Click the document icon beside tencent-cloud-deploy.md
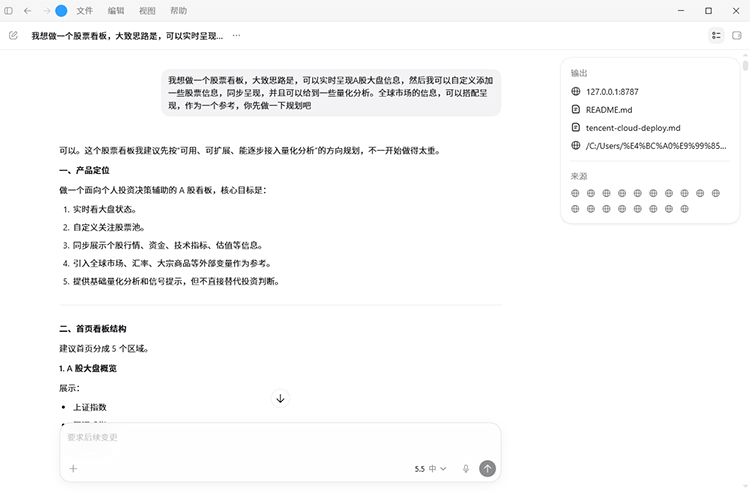Image resolution: width=750 pixels, height=492 pixels. (576, 128)
